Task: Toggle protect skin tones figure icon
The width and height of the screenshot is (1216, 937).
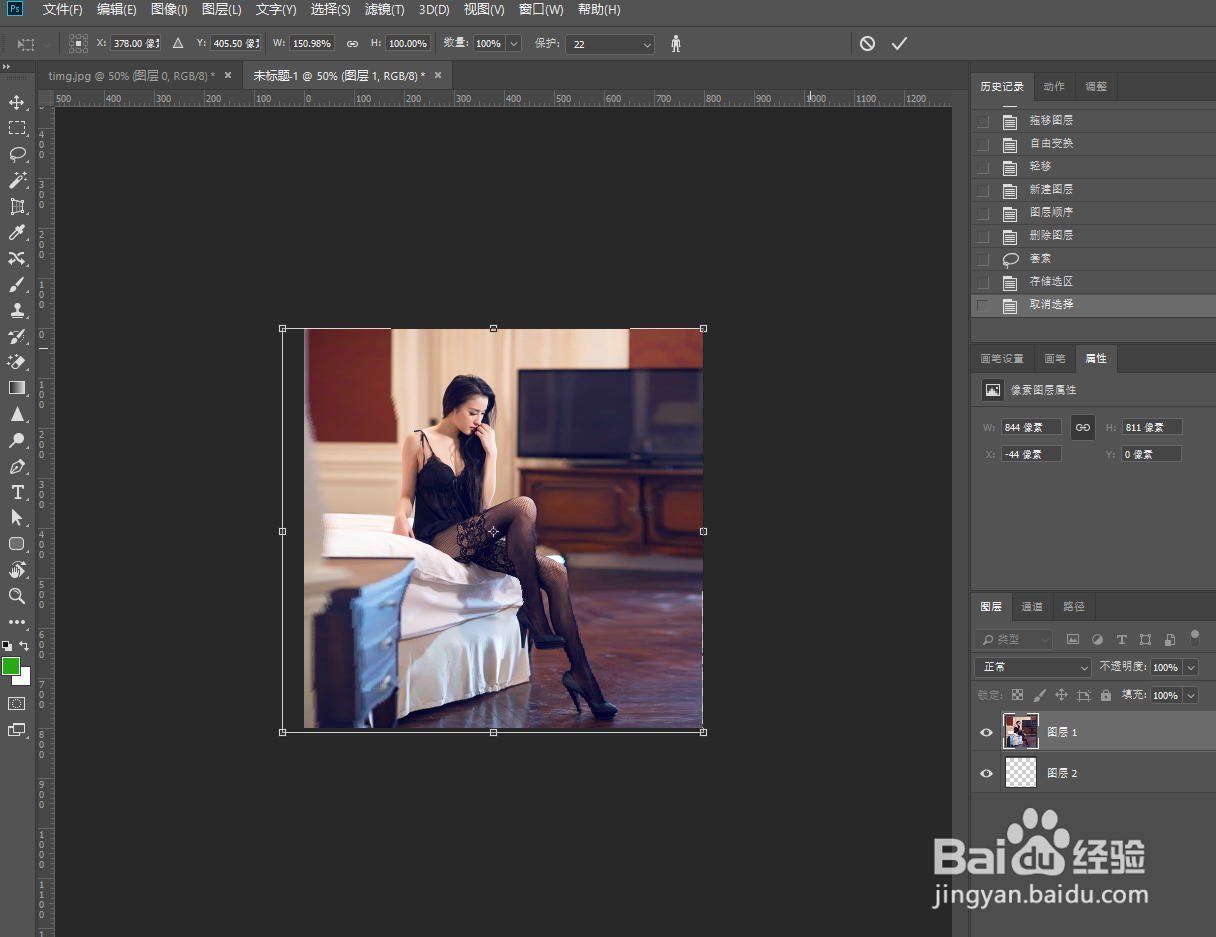Action: tap(676, 44)
